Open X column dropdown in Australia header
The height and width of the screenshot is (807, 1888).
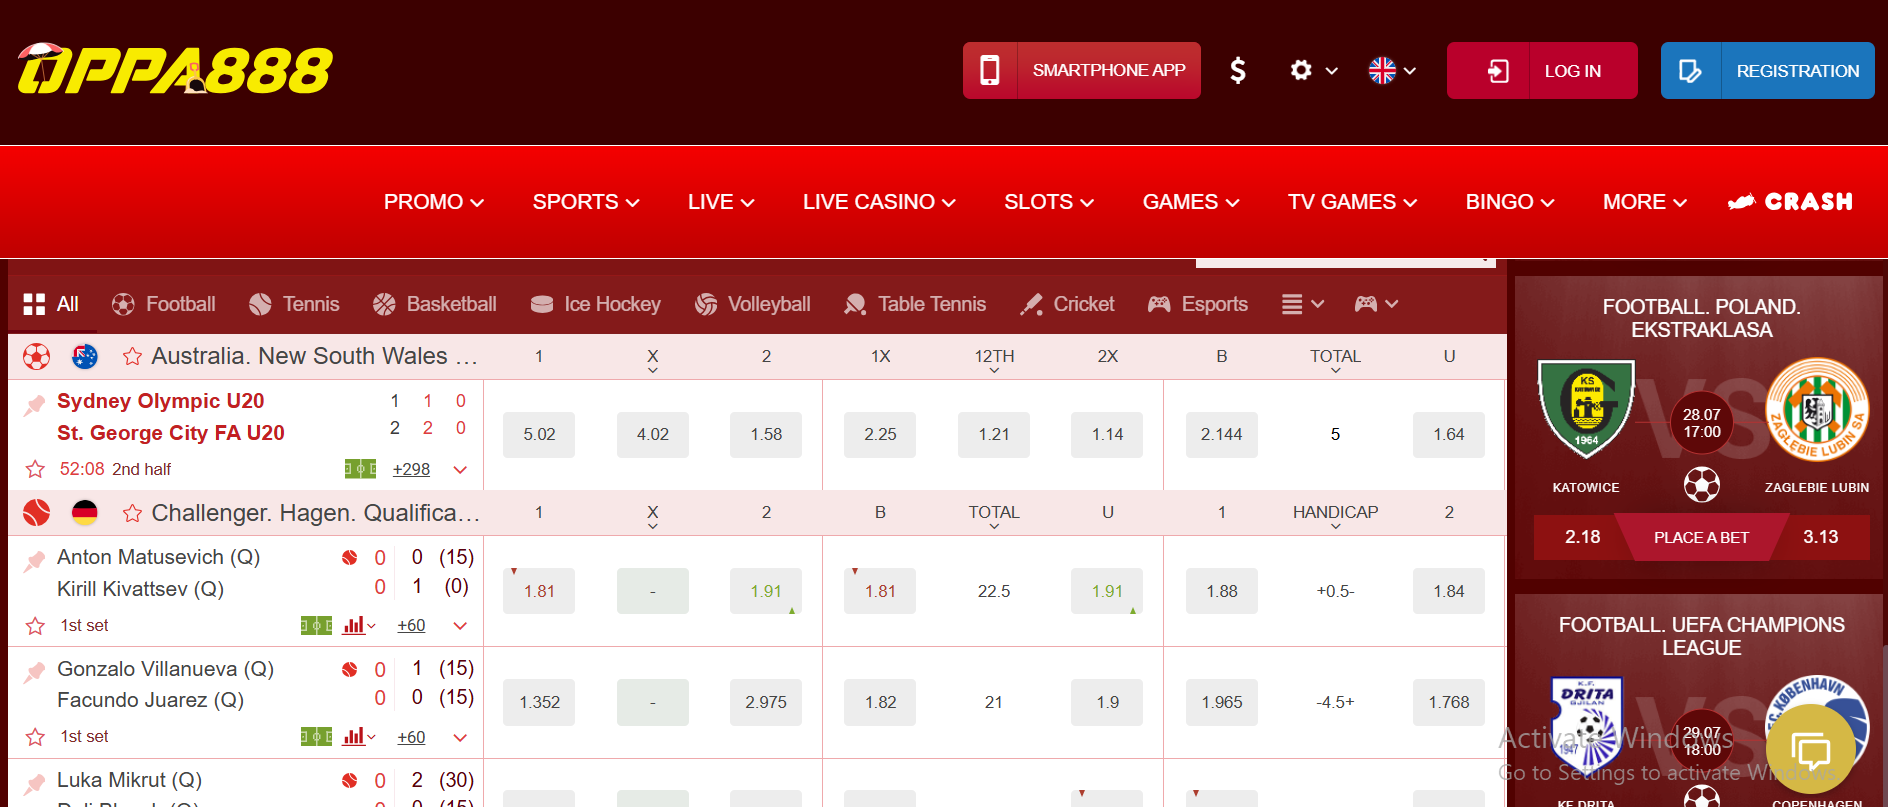pos(653,361)
